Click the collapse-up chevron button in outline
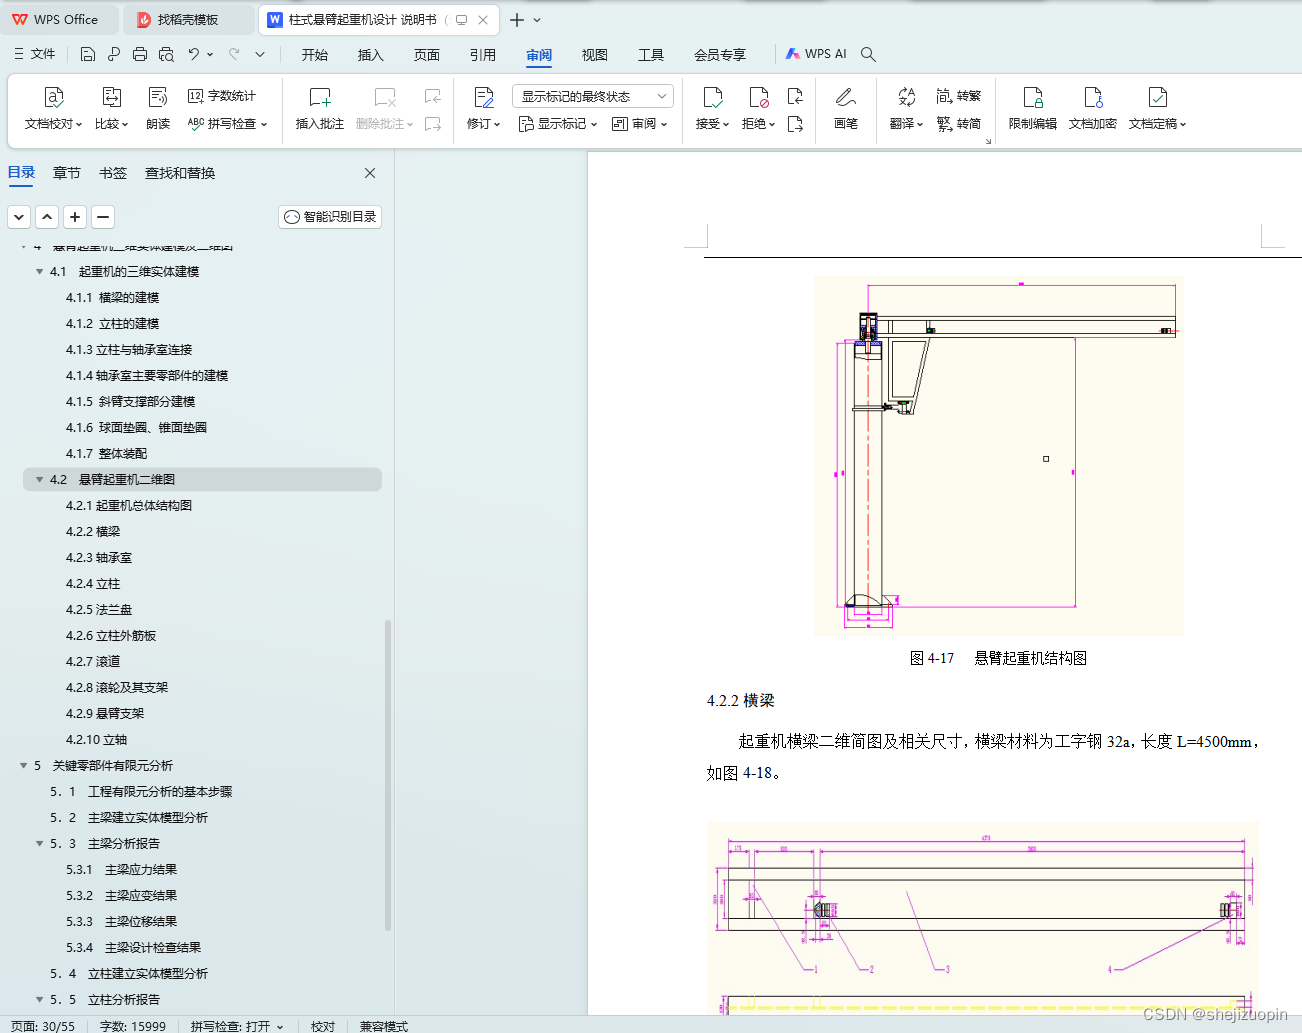The image size is (1302, 1033). [47, 217]
